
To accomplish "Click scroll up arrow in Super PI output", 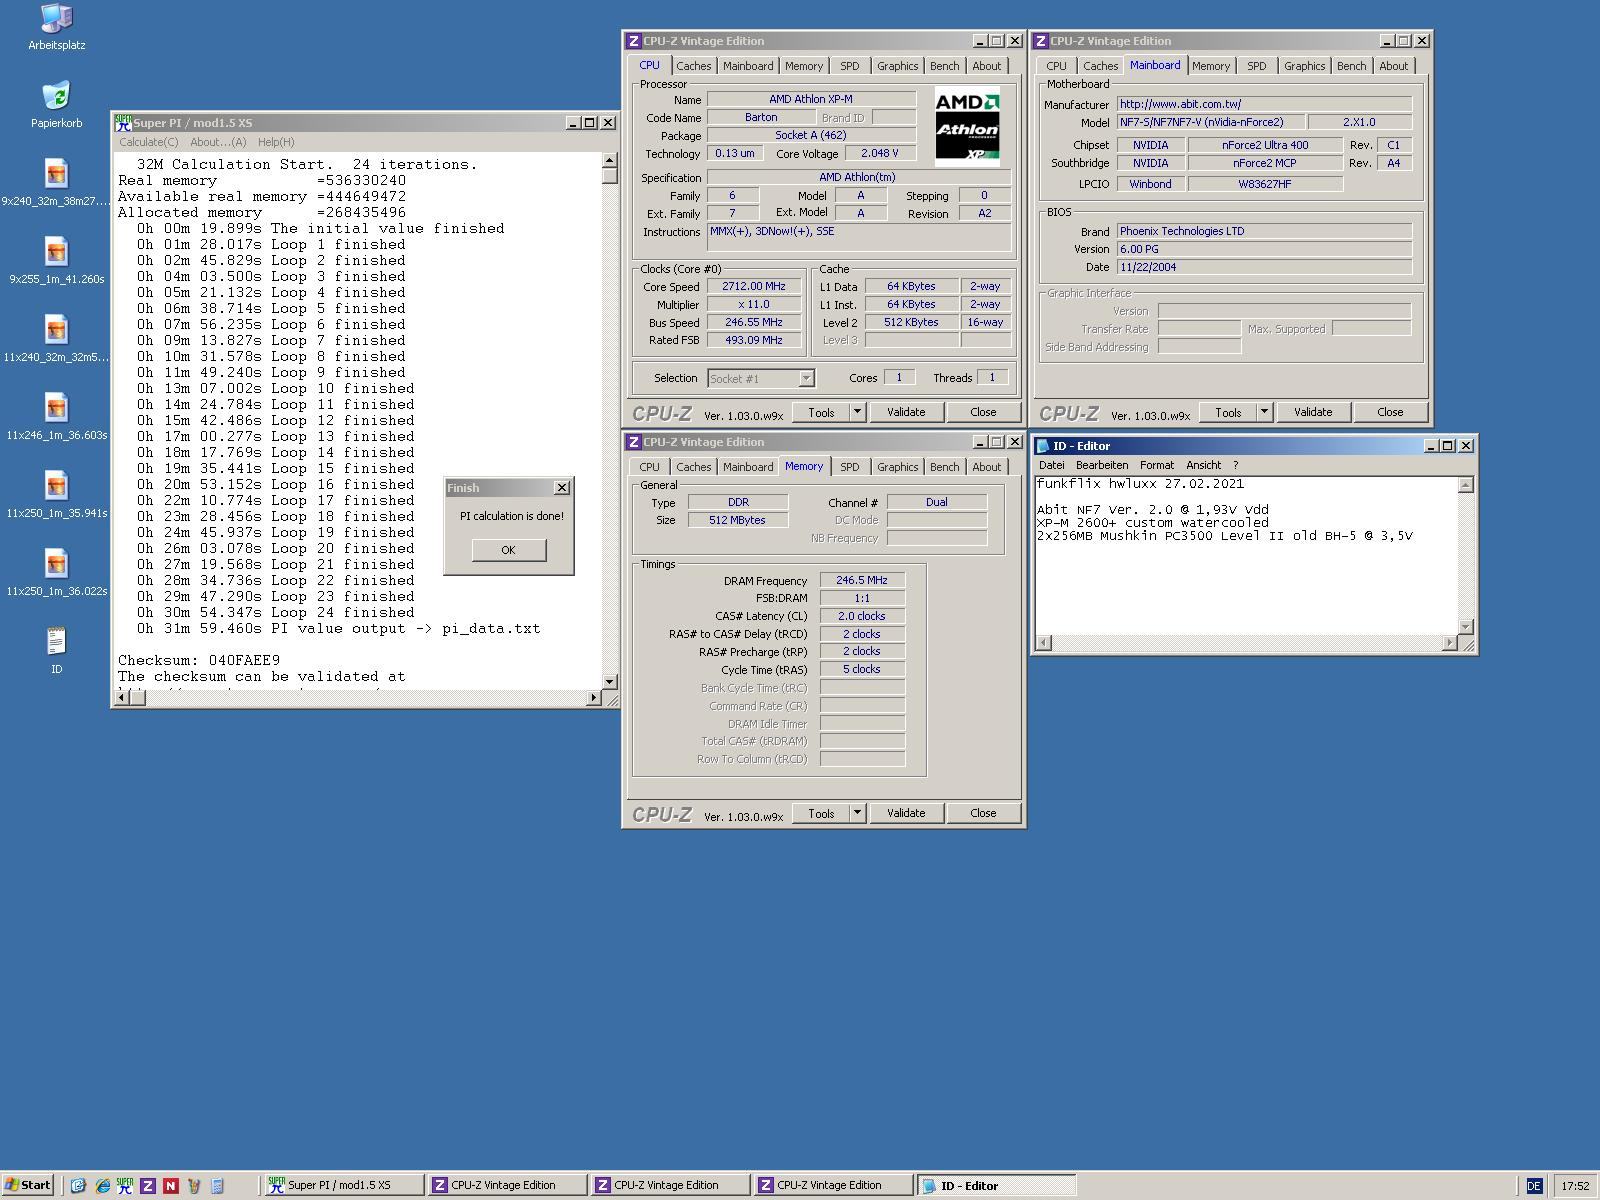I will pyautogui.click(x=610, y=161).
